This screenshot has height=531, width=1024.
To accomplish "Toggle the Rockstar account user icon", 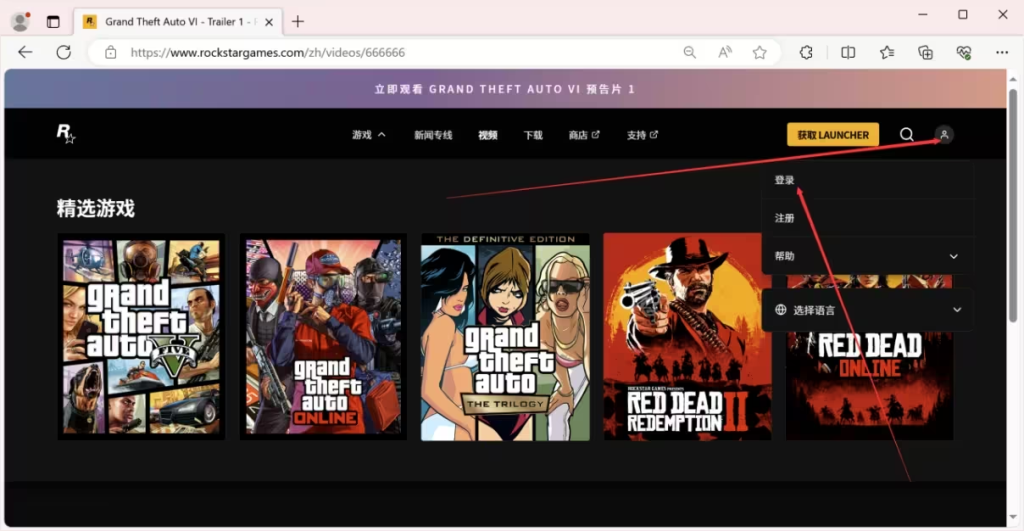I will pyautogui.click(x=944, y=135).
